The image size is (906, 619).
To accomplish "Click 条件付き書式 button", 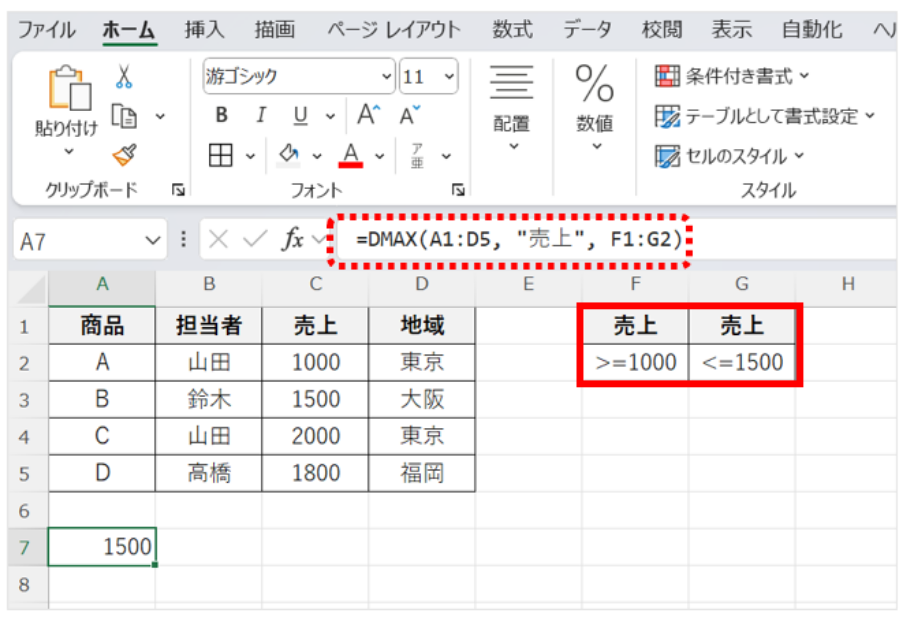I will (x=733, y=76).
